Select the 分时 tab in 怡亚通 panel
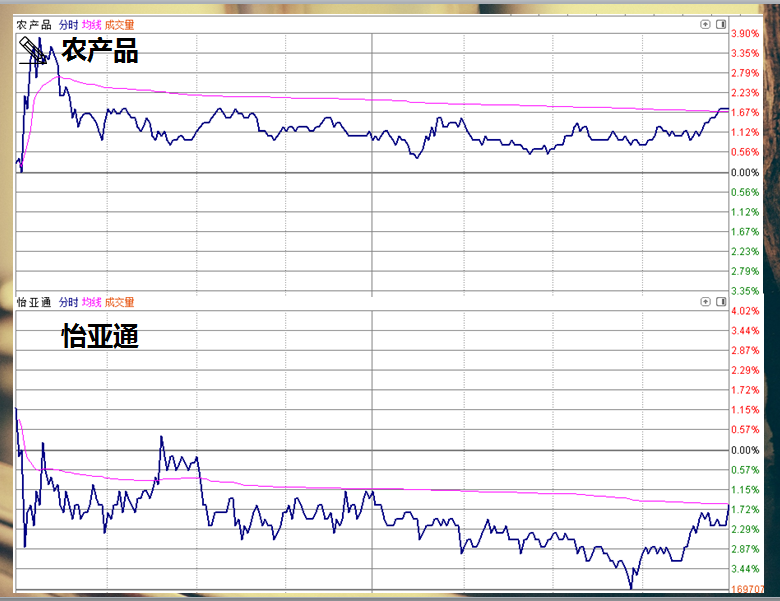 (68, 302)
